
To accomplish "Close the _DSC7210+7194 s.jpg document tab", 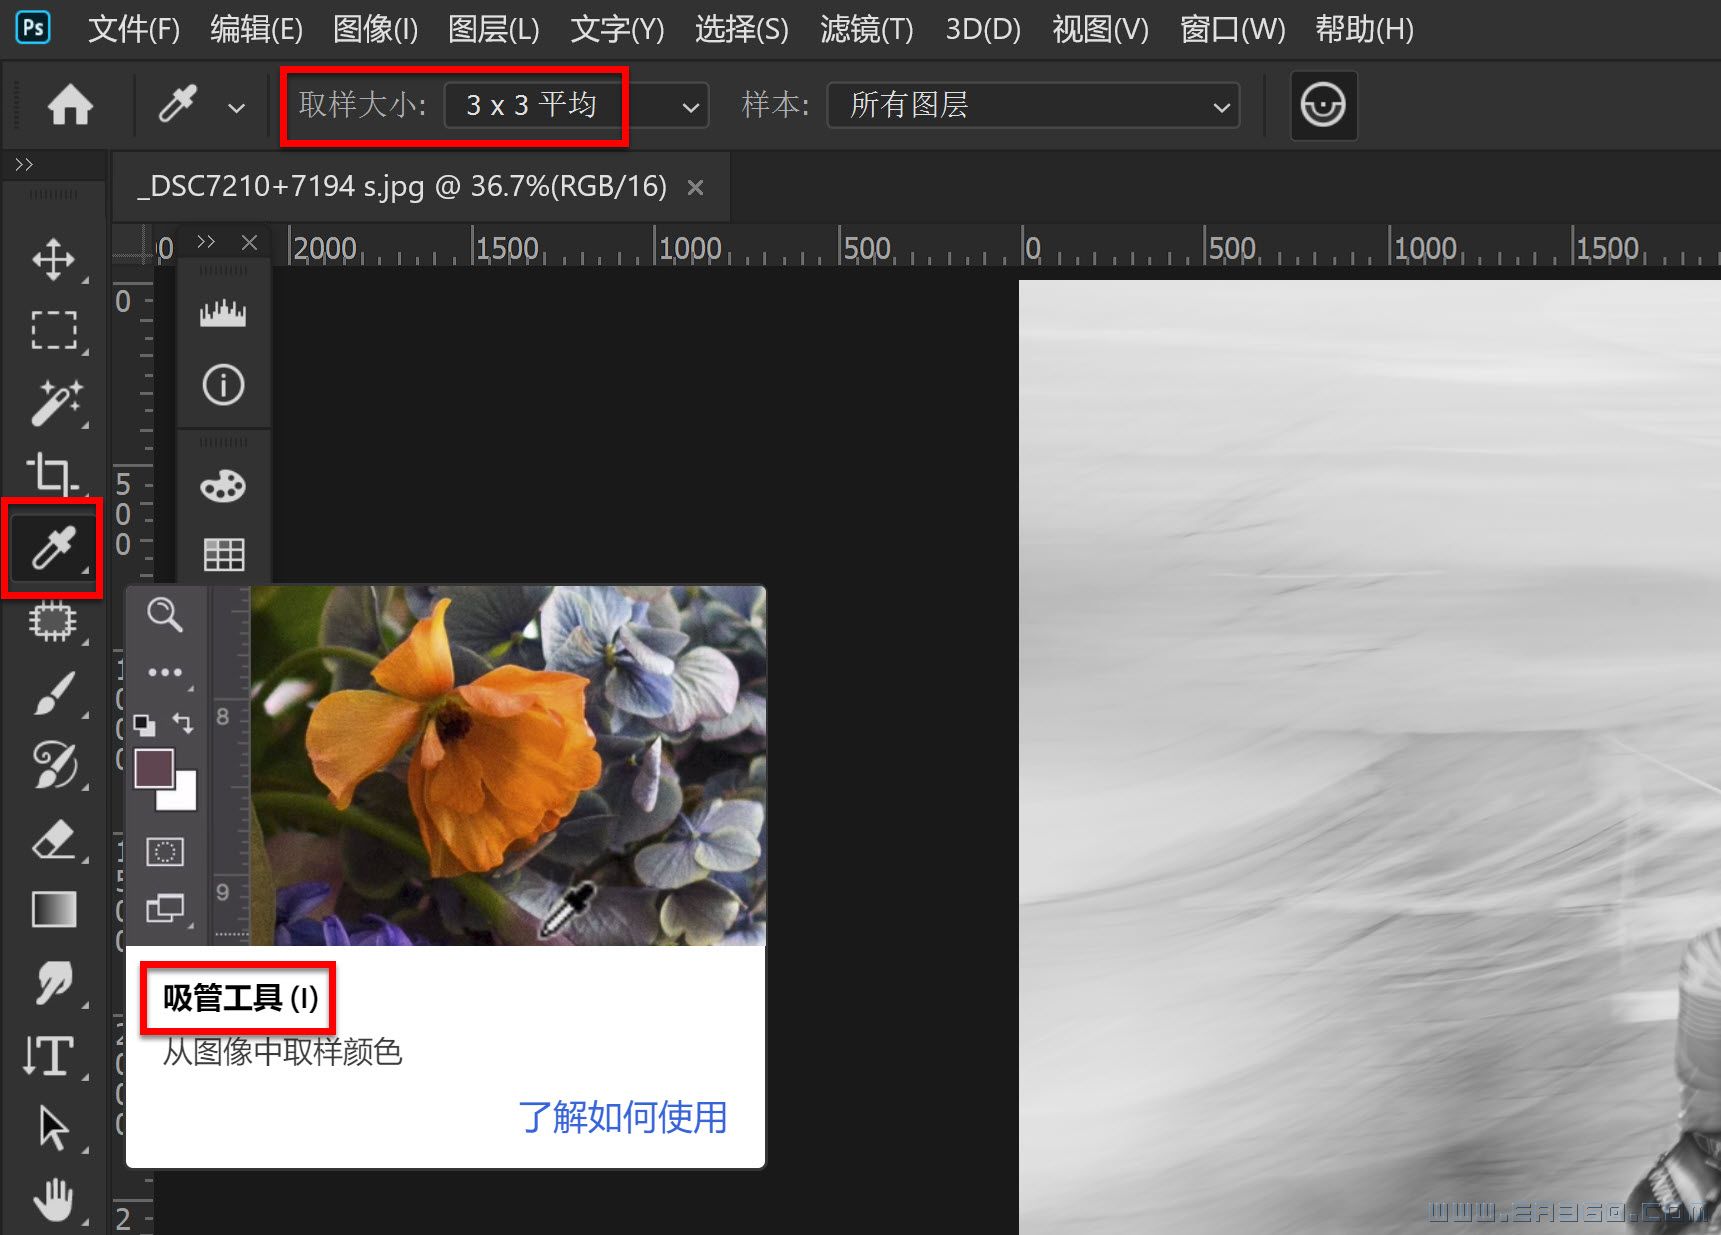I will pos(695,187).
